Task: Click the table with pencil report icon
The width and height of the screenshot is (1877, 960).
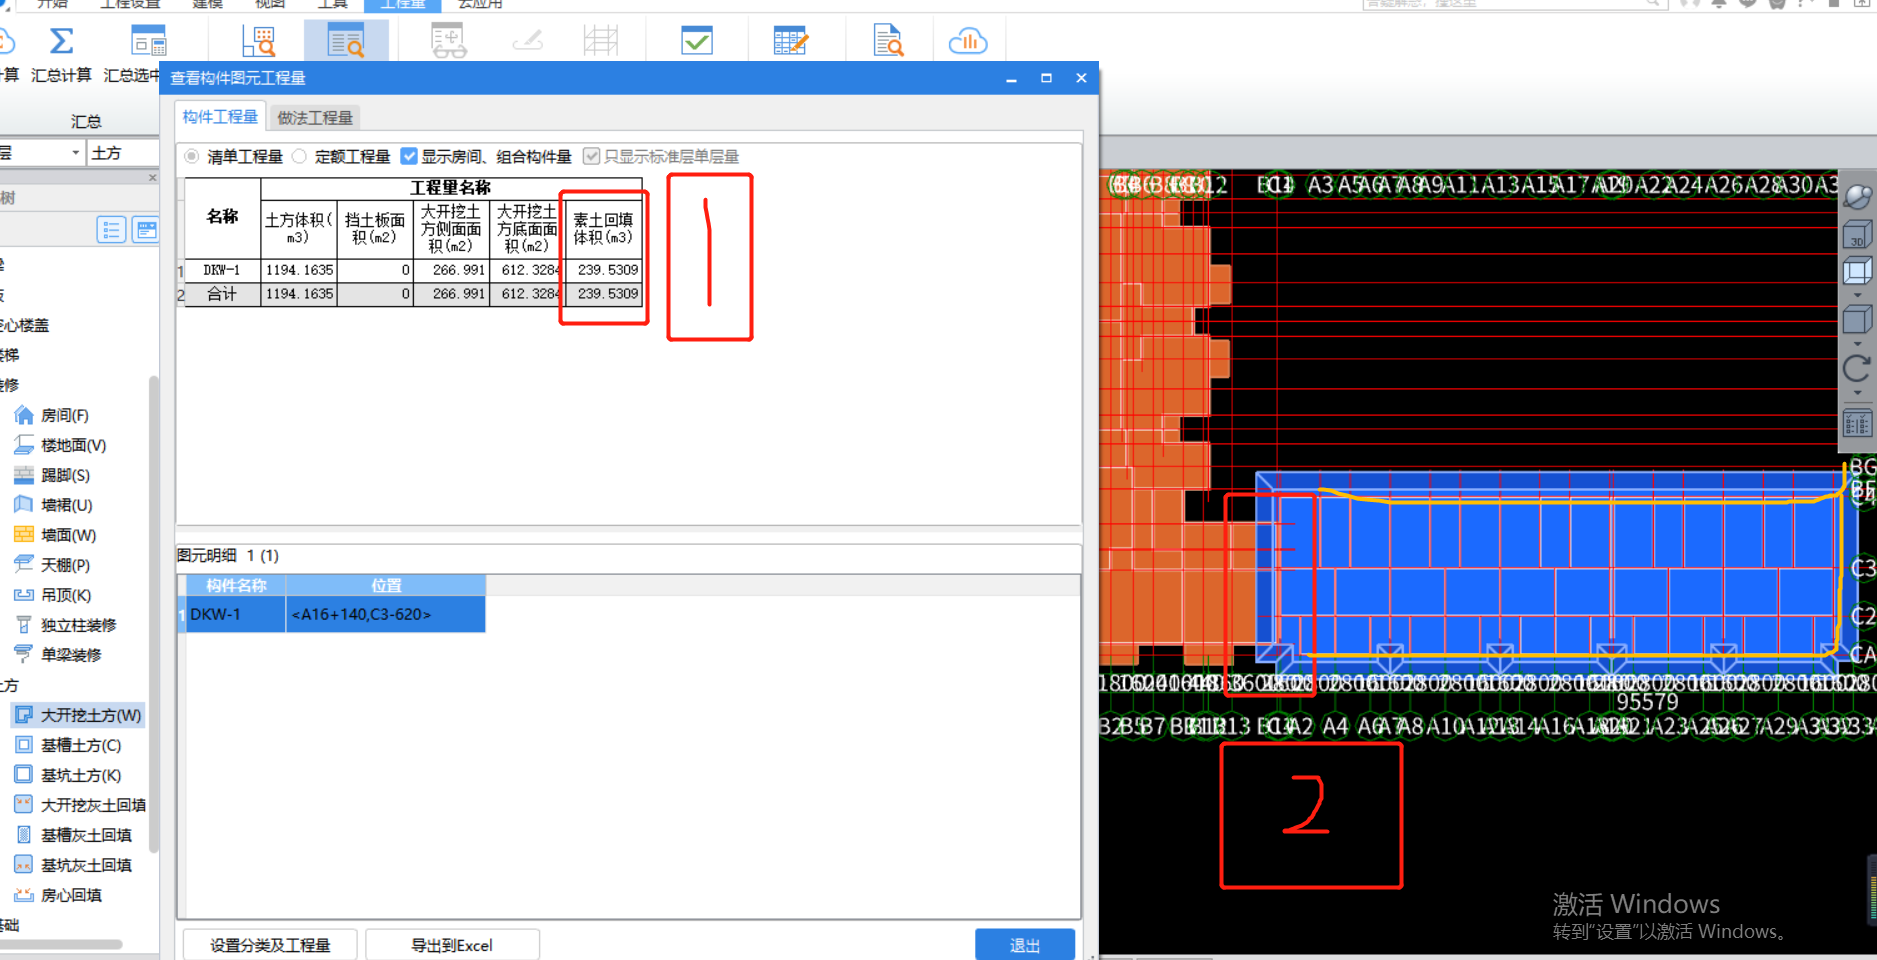Action: click(790, 41)
